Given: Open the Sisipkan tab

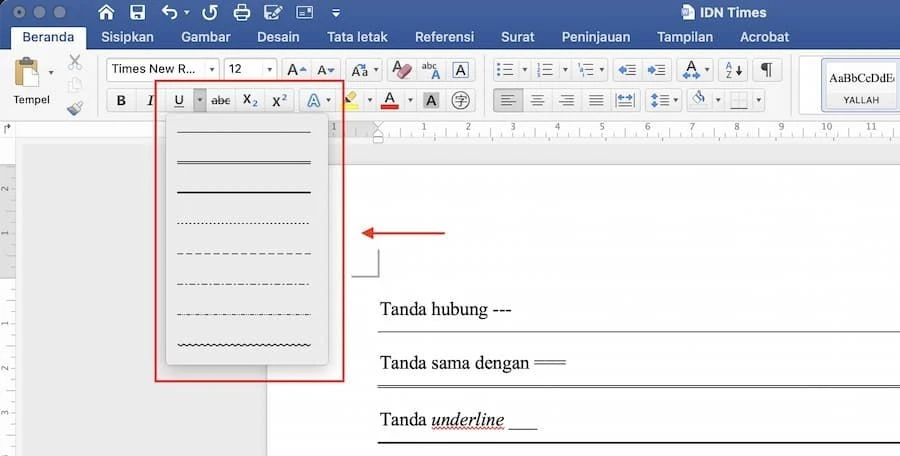Looking at the screenshot, I should (127, 37).
